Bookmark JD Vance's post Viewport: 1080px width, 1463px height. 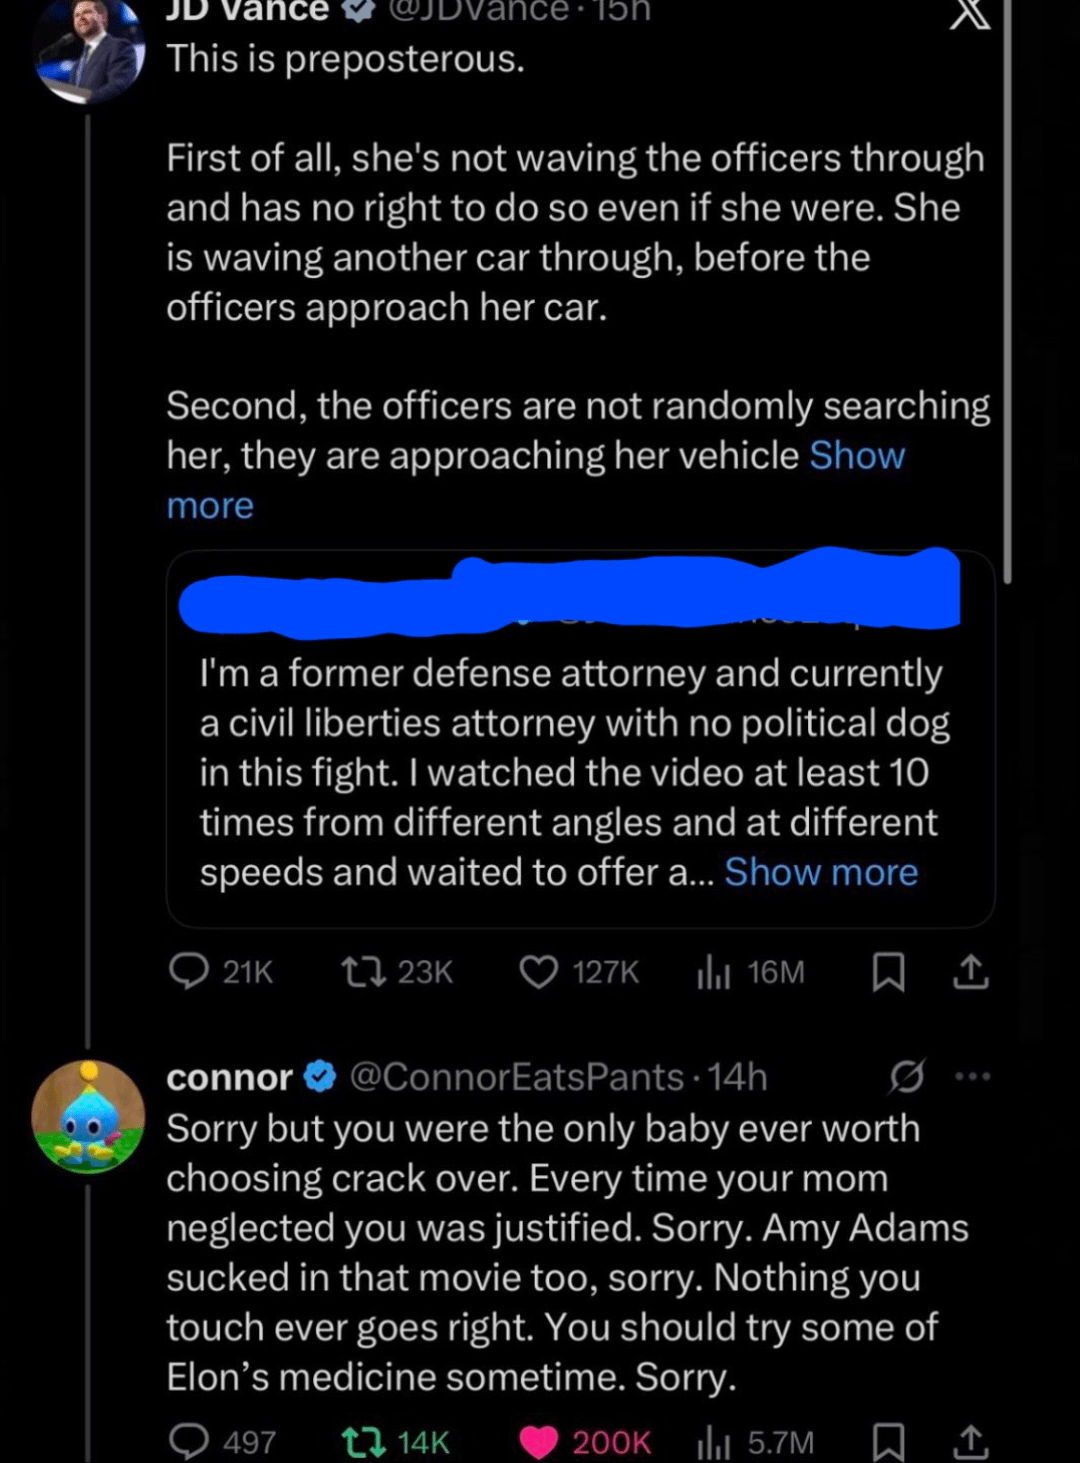[888, 971]
